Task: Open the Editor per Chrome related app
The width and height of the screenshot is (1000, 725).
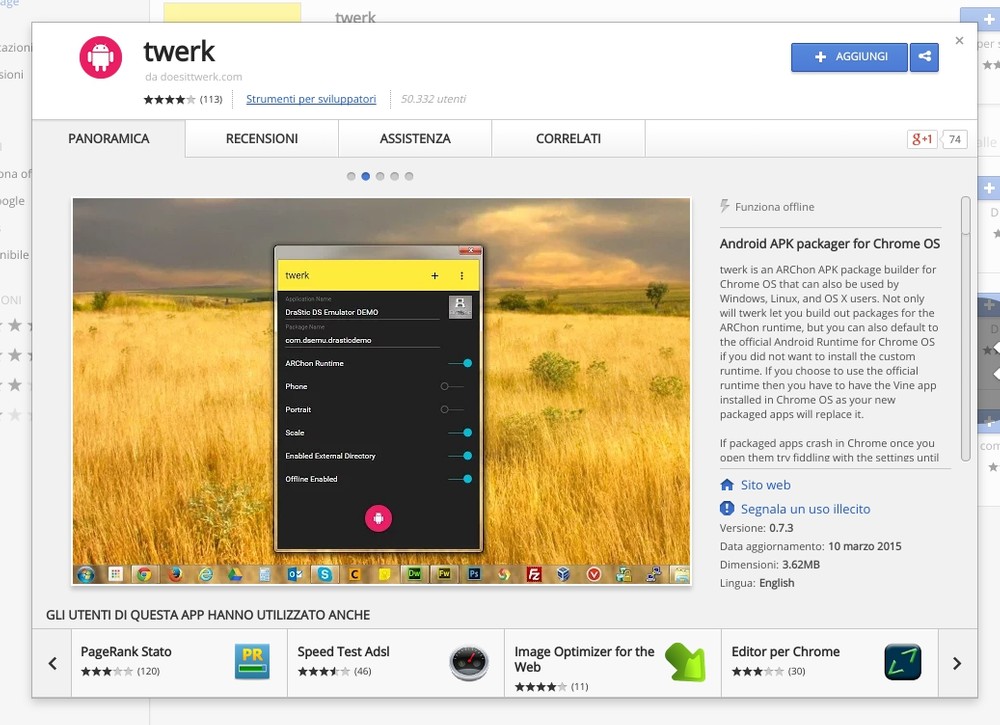Action: (830, 663)
